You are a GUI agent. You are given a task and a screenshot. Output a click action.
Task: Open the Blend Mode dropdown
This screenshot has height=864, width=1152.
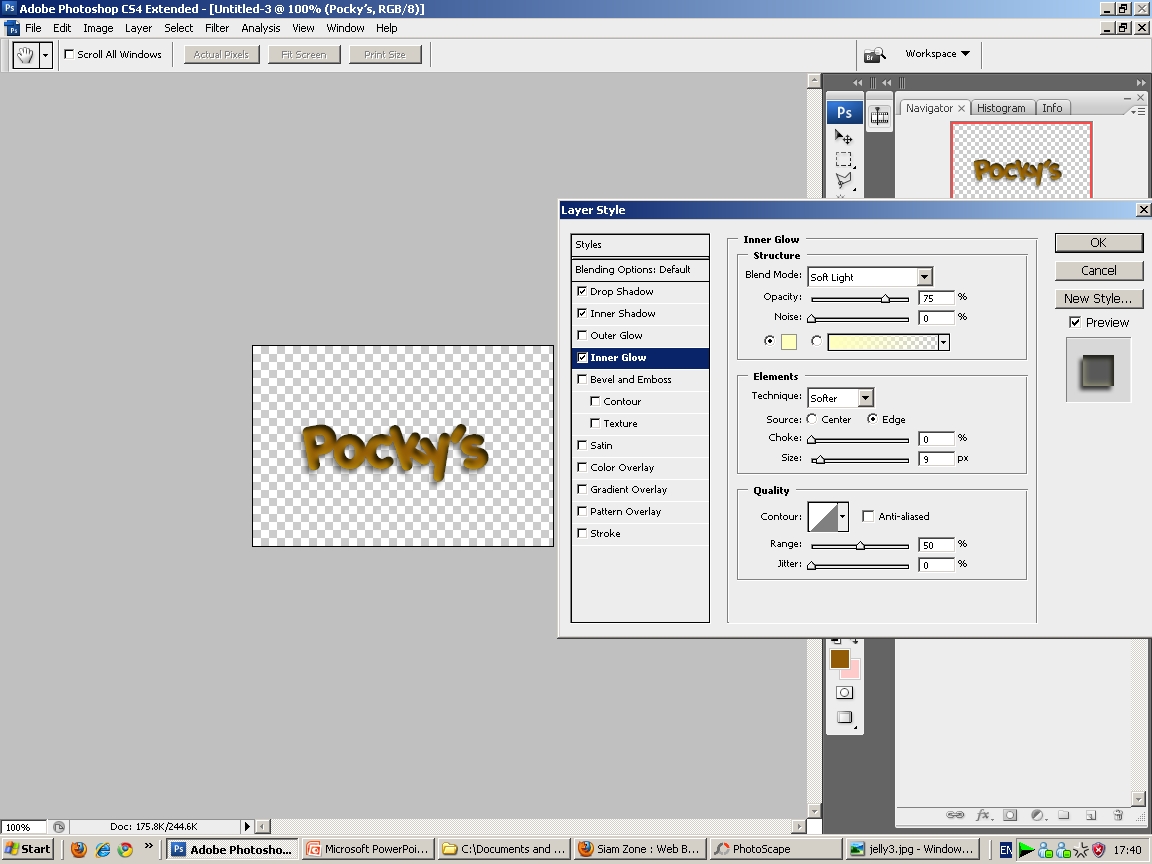[x=924, y=277]
